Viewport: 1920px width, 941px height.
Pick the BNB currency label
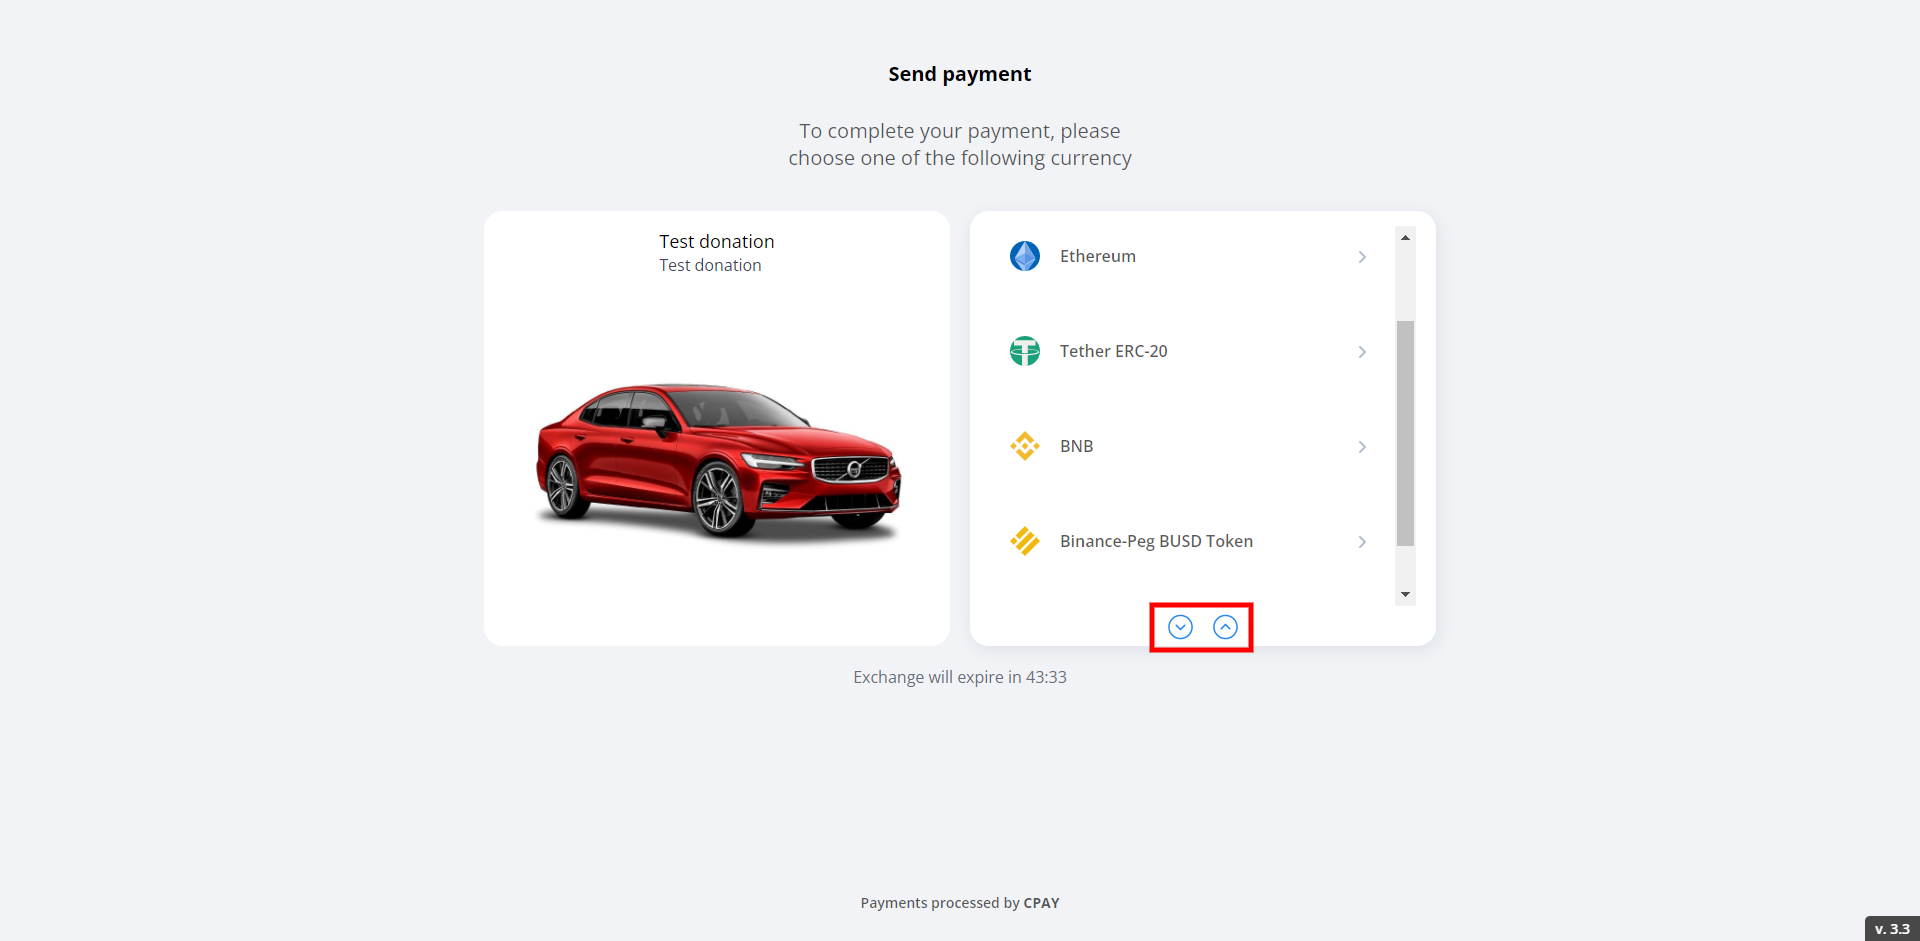(x=1076, y=446)
